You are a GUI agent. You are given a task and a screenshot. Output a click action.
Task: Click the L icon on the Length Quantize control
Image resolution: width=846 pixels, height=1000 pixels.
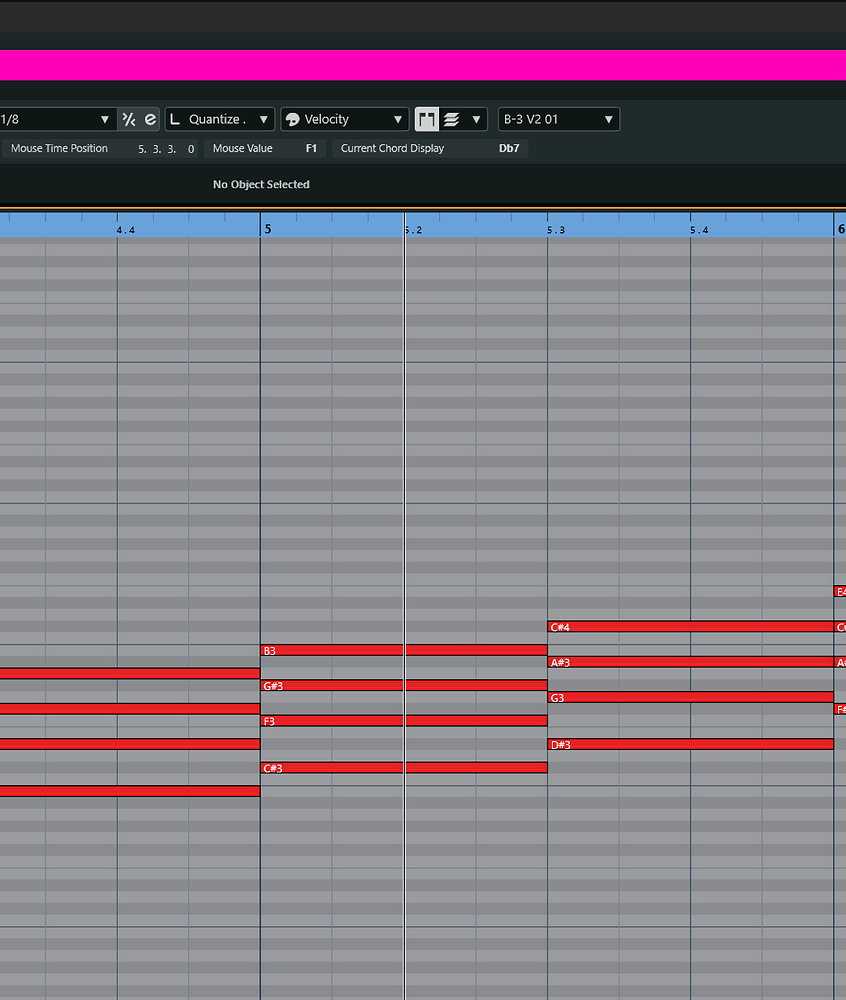coord(173,119)
